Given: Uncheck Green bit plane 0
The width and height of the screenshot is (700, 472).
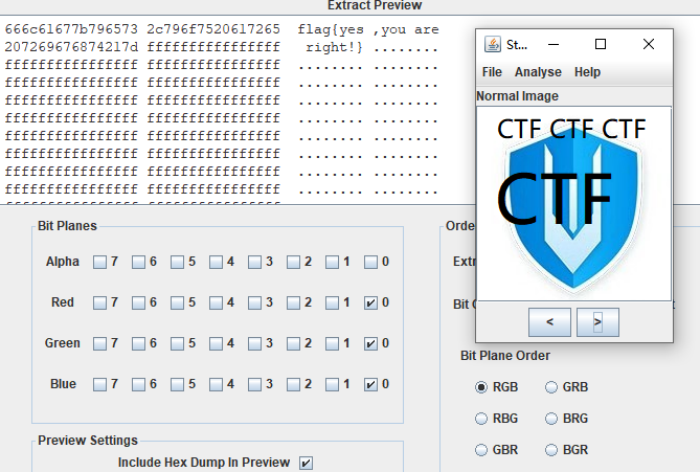Looking at the screenshot, I should (x=371, y=343).
